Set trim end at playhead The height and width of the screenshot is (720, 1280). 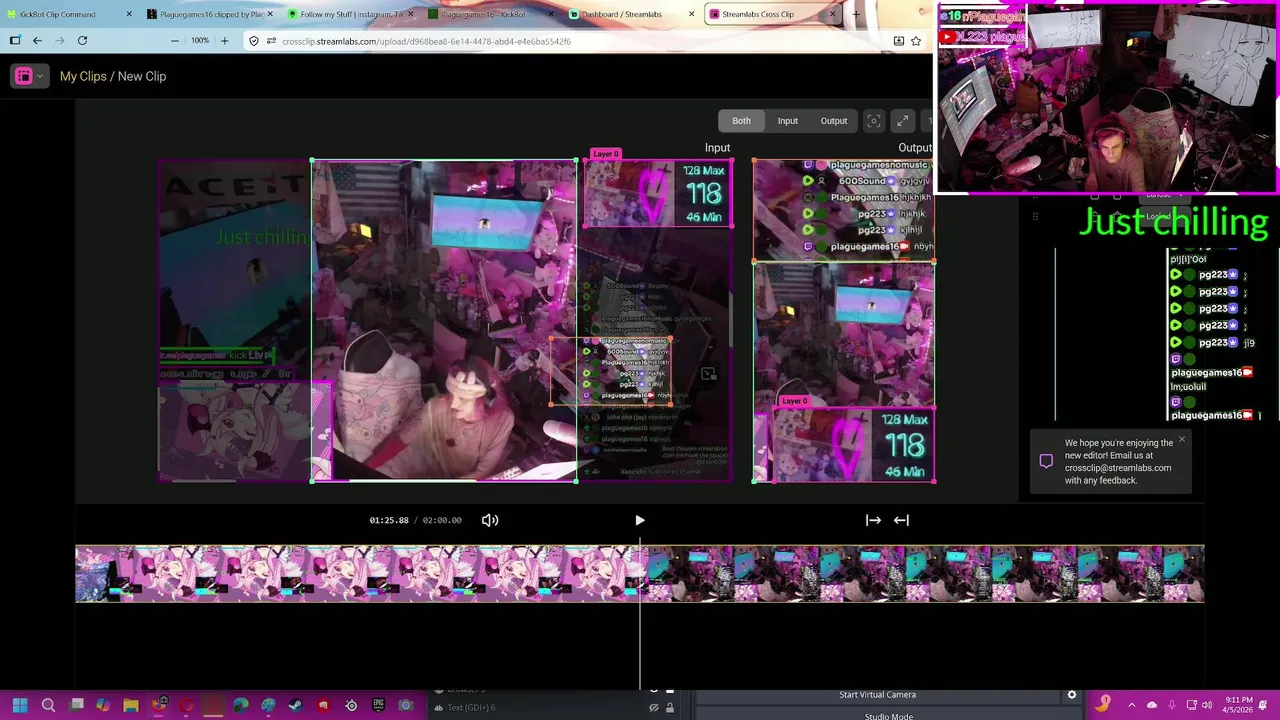pos(901,520)
